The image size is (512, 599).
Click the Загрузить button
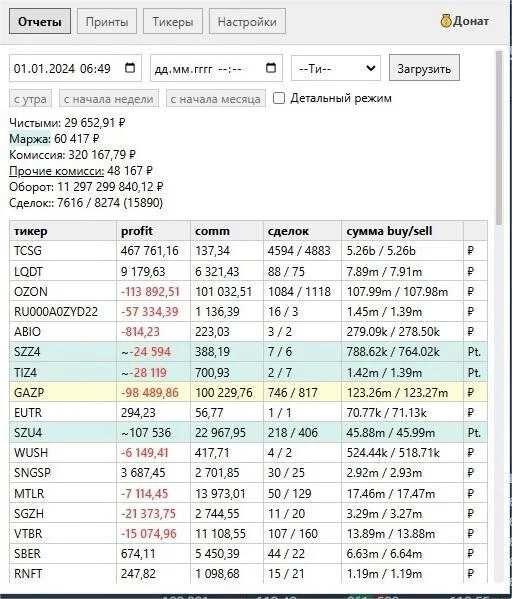(424, 68)
